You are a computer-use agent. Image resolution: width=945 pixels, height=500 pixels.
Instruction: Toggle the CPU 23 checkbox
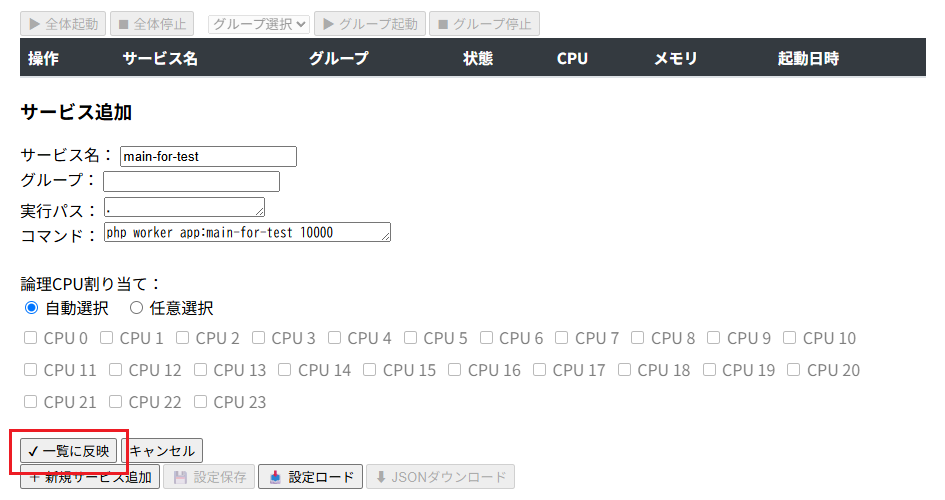pyautogui.click(x=201, y=402)
